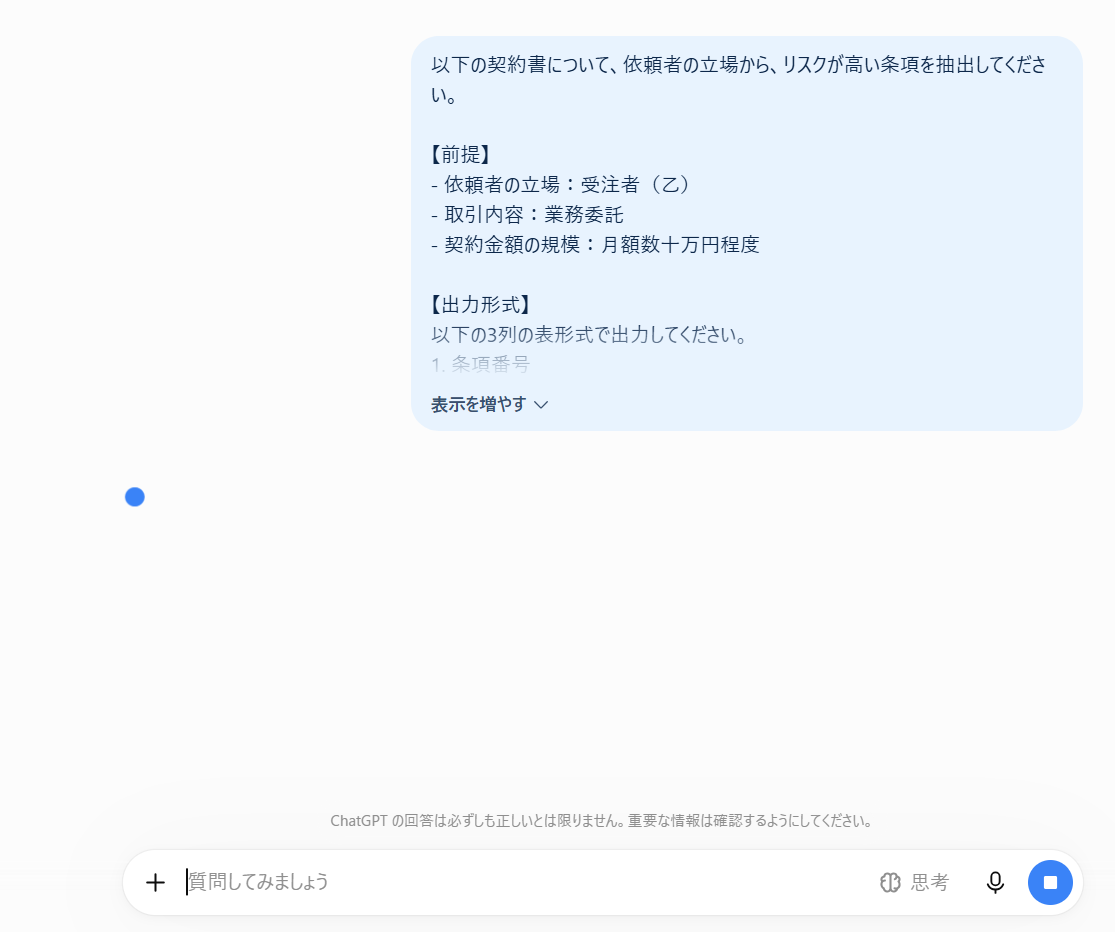Activate the microphone voice input icon
The height and width of the screenshot is (932, 1115).
click(x=995, y=882)
